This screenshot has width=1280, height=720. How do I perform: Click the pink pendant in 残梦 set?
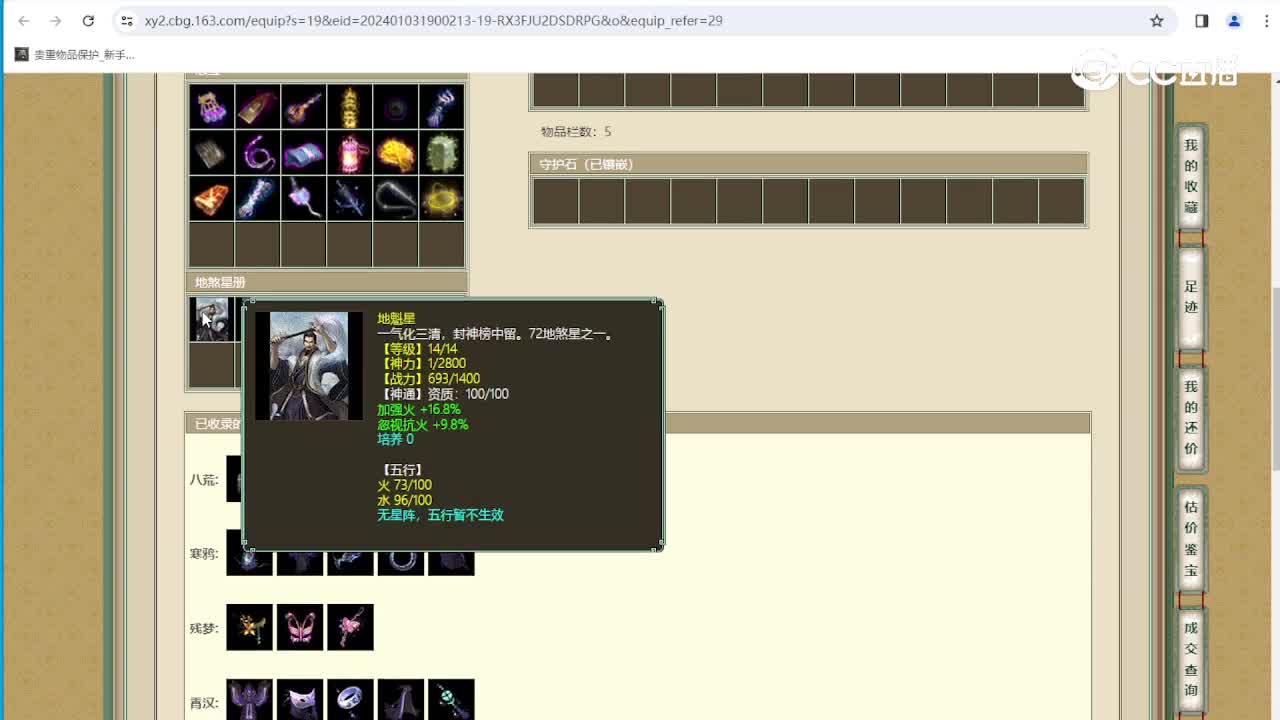coord(350,627)
